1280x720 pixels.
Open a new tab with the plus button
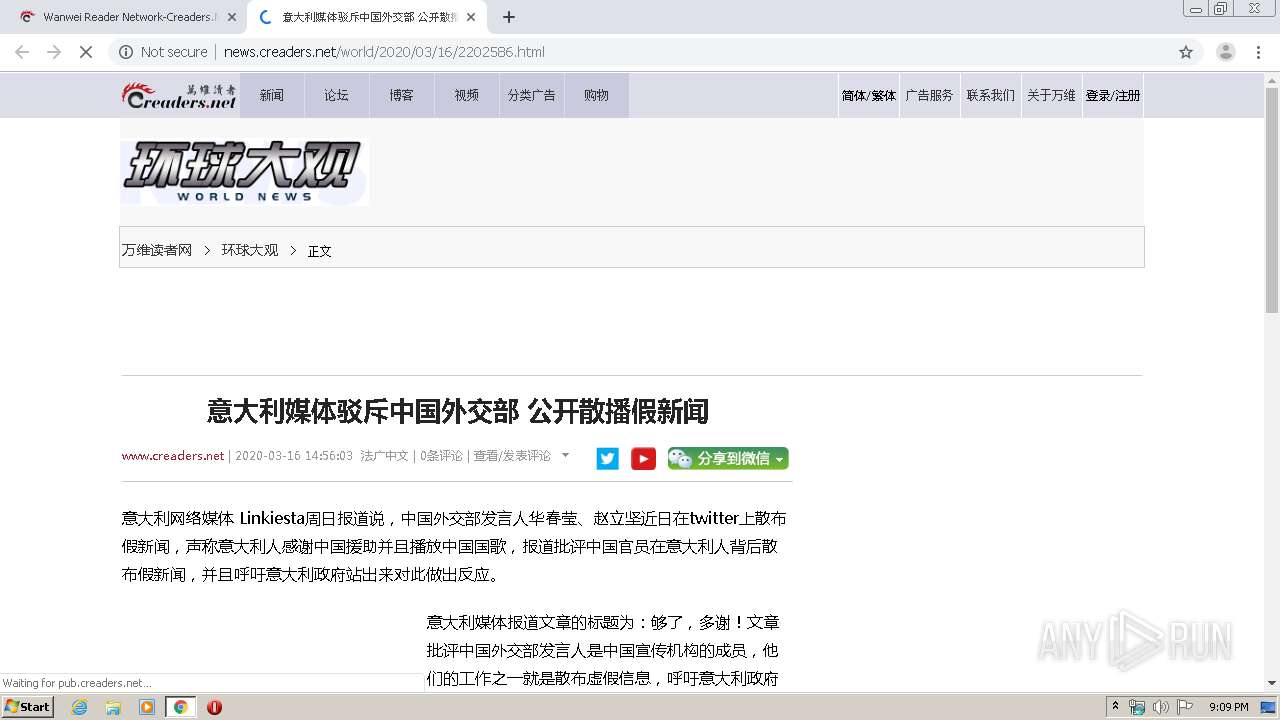[509, 17]
